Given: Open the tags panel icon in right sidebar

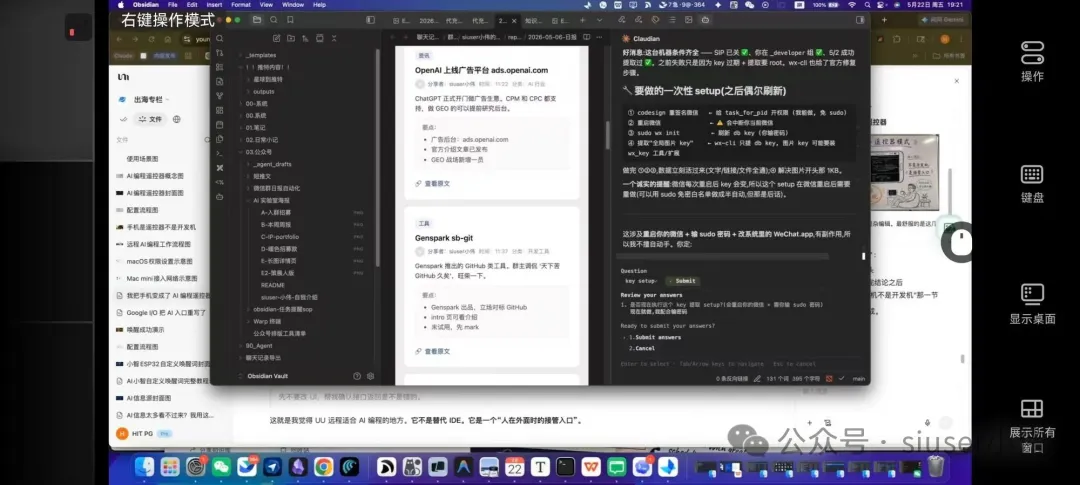Looking at the screenshot, I should pos(655,20).
